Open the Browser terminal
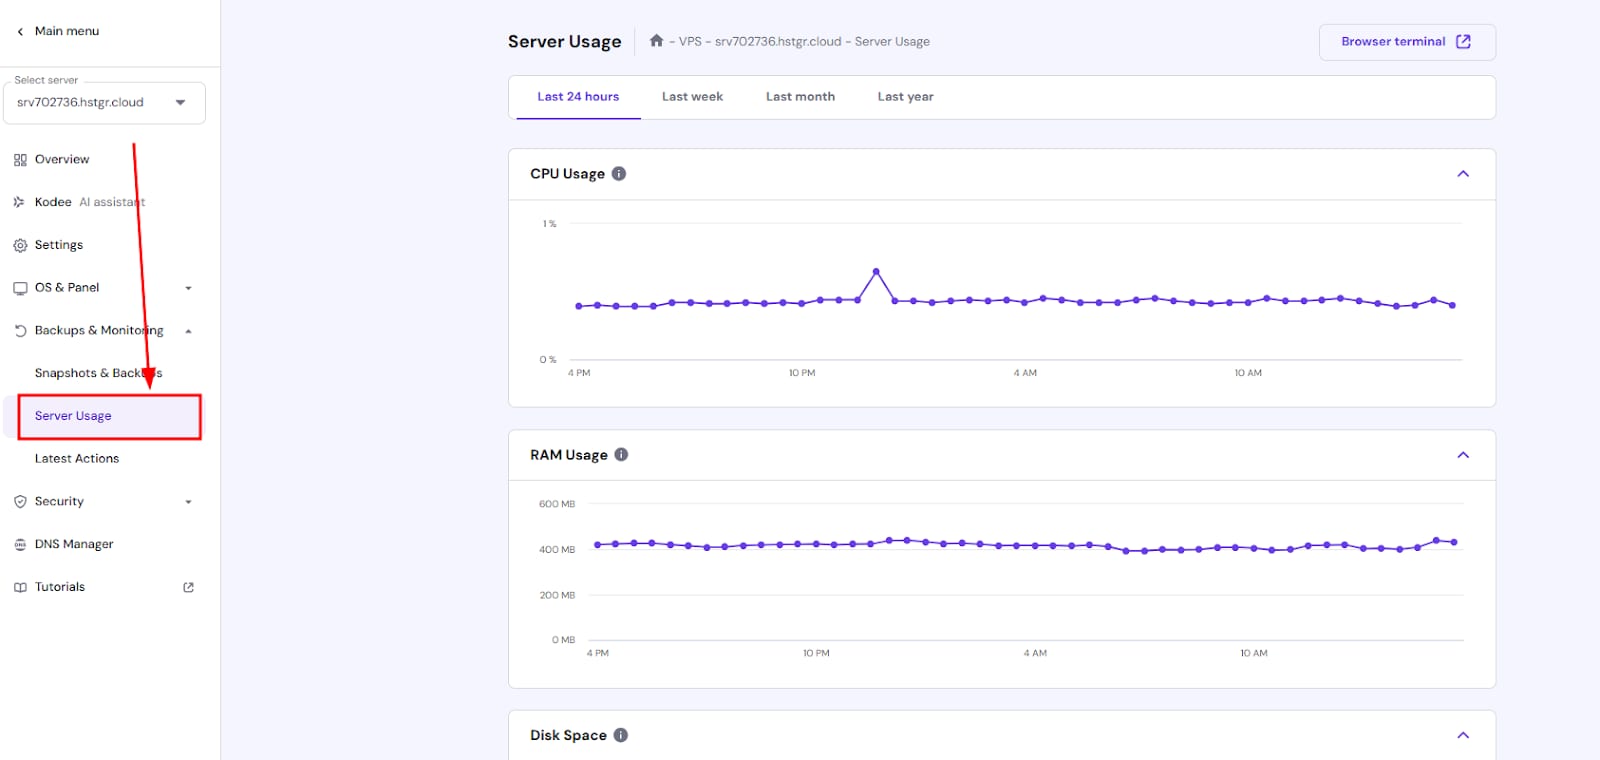 (1406, 42)
